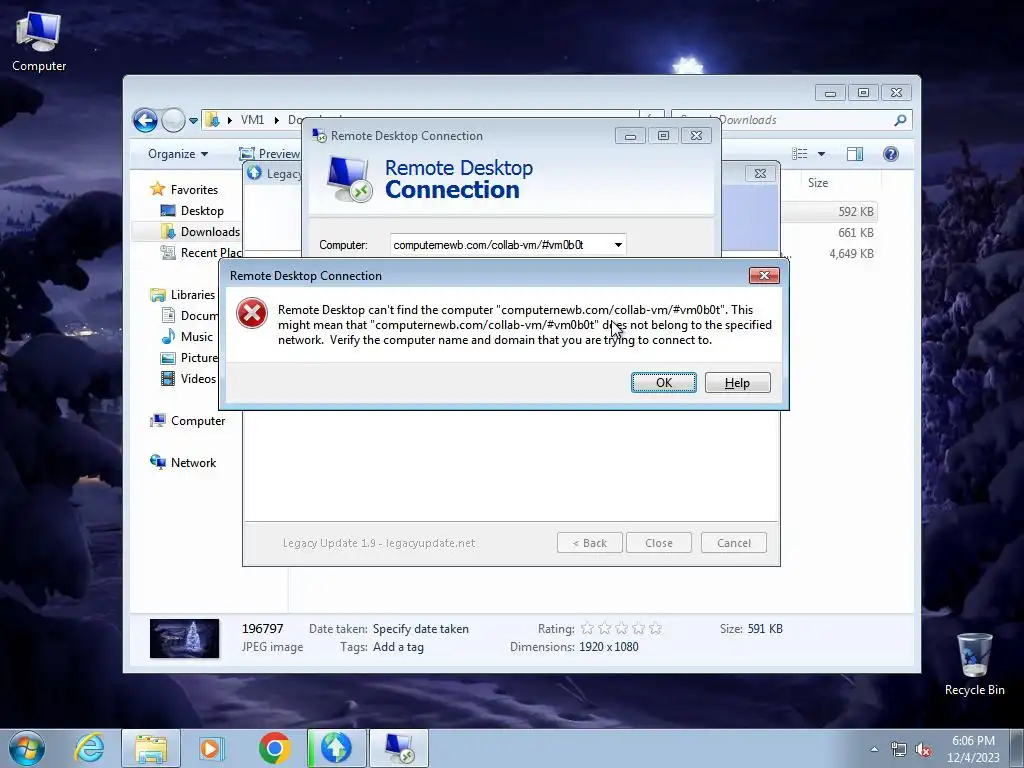Screen dimensions: 1024x768
Task: Click the search magnifier icon
Action: 901,120
